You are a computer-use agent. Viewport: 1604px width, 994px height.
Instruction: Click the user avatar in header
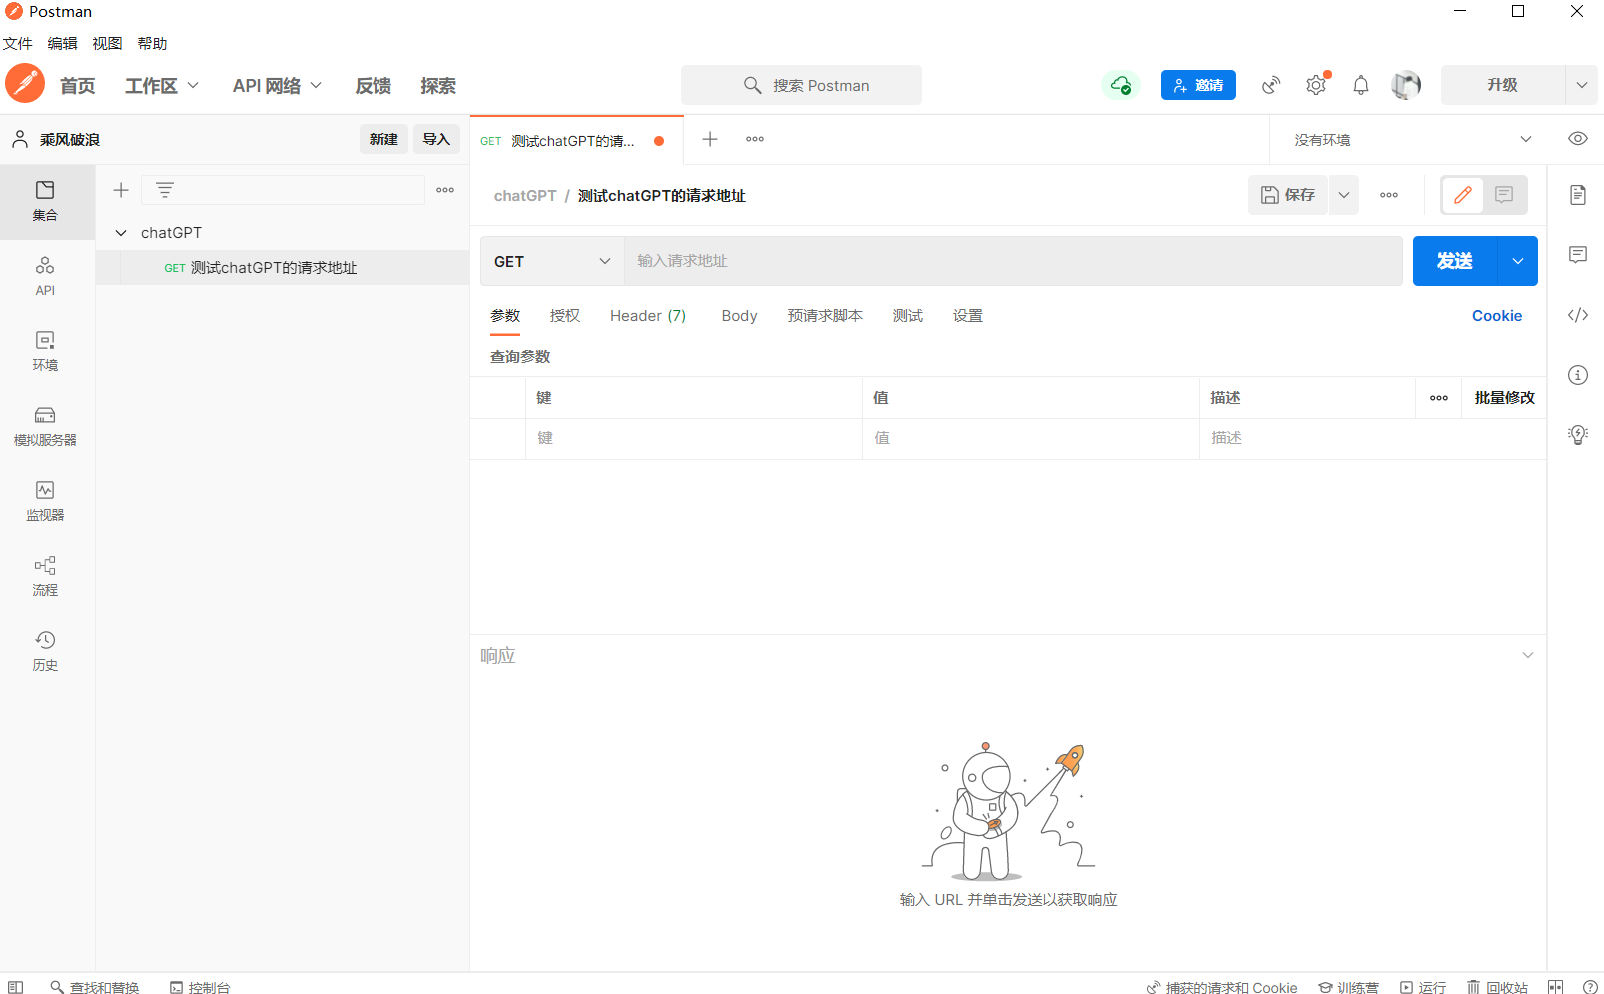[x=1406, y=85]
